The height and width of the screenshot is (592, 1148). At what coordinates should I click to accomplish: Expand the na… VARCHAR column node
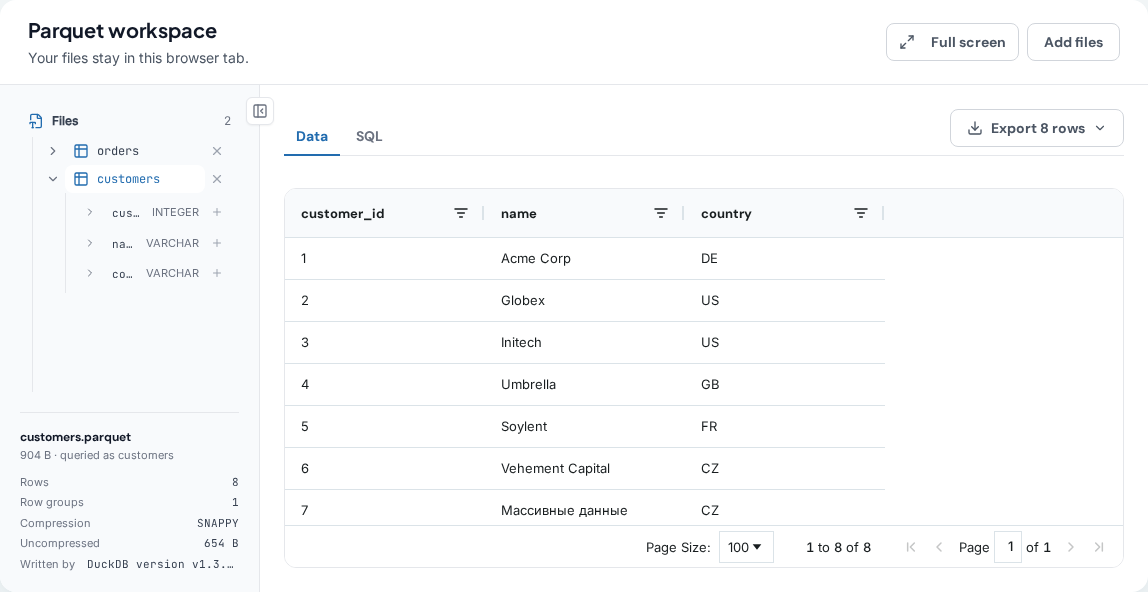tap(89, 243)
